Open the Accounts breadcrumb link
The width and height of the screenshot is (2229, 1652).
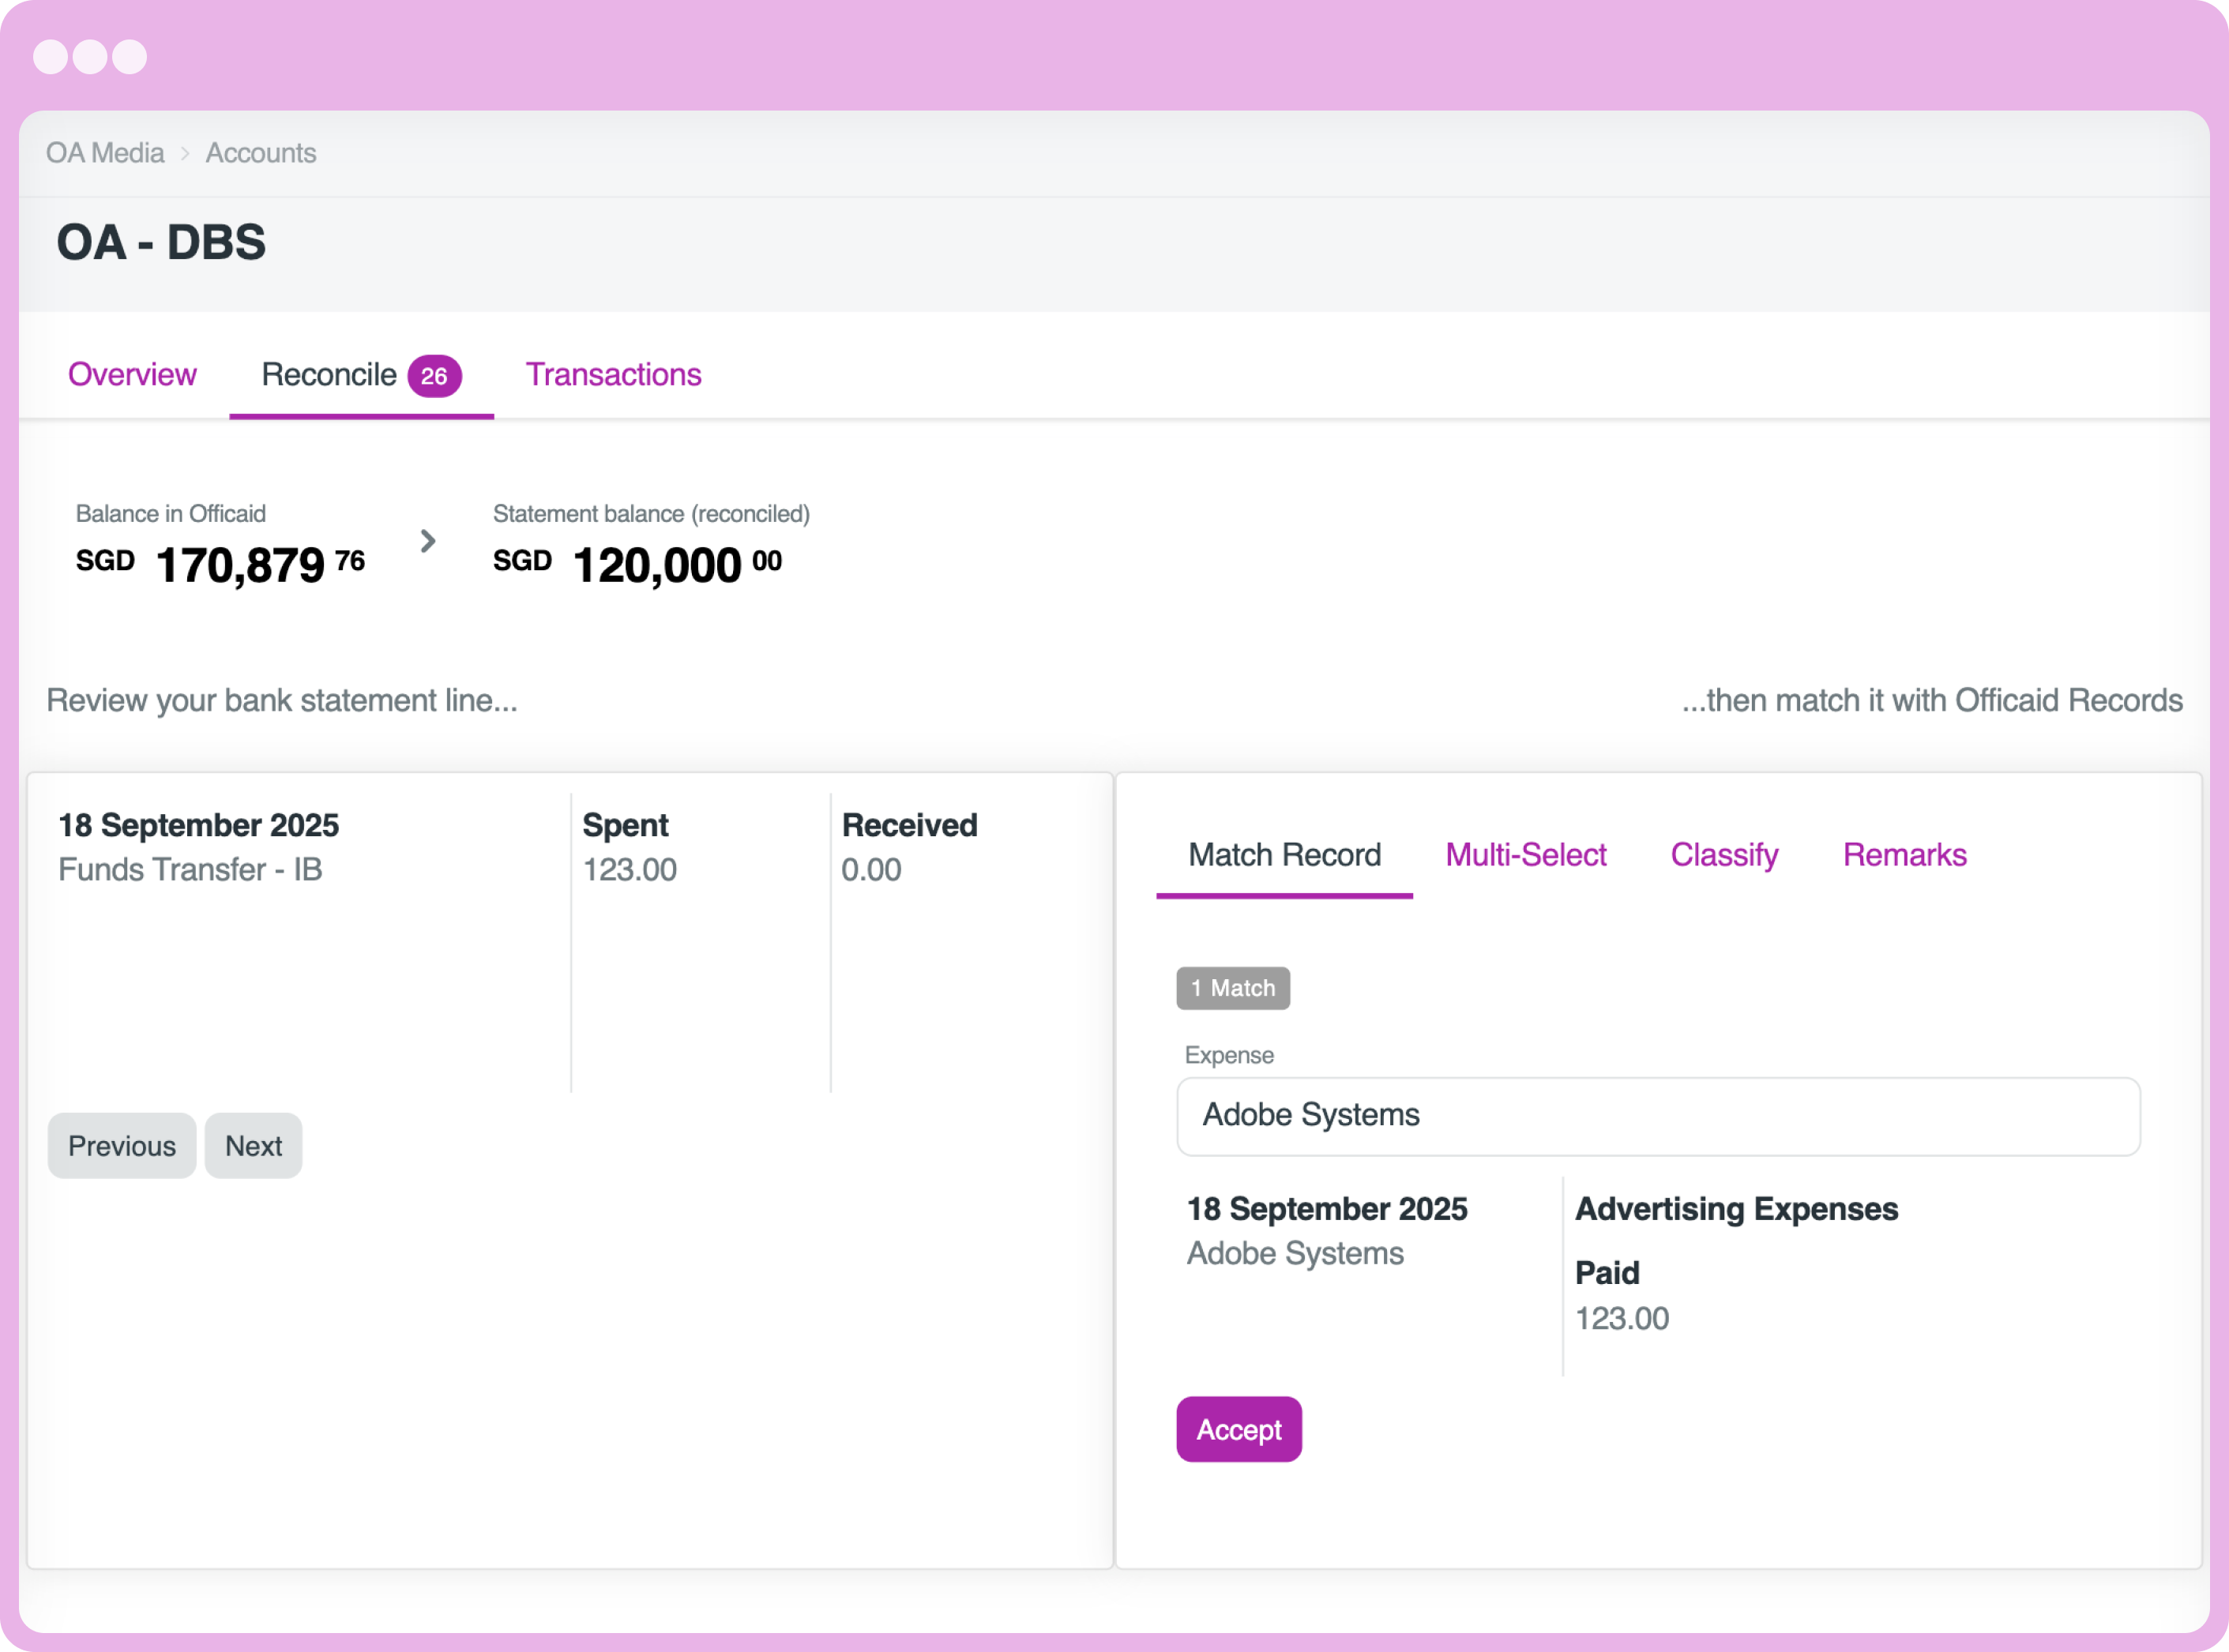pos(260,152)
